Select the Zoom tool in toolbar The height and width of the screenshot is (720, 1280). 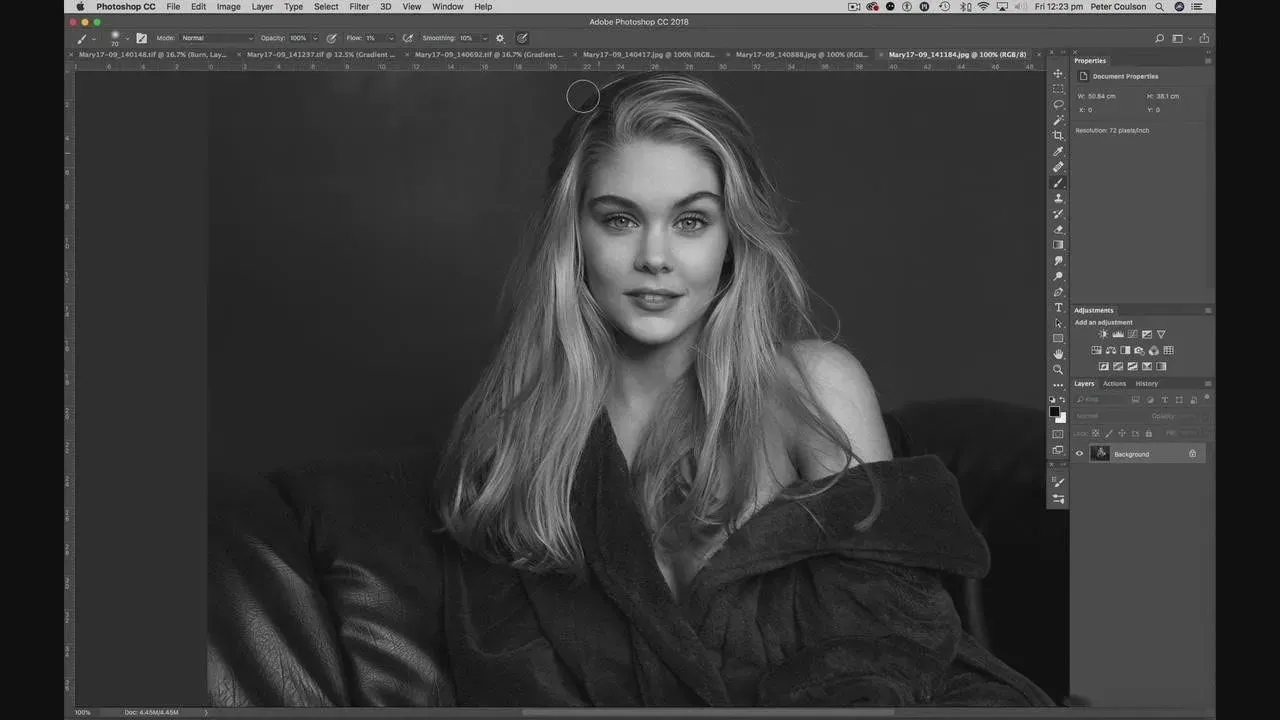coord(1058,370)
